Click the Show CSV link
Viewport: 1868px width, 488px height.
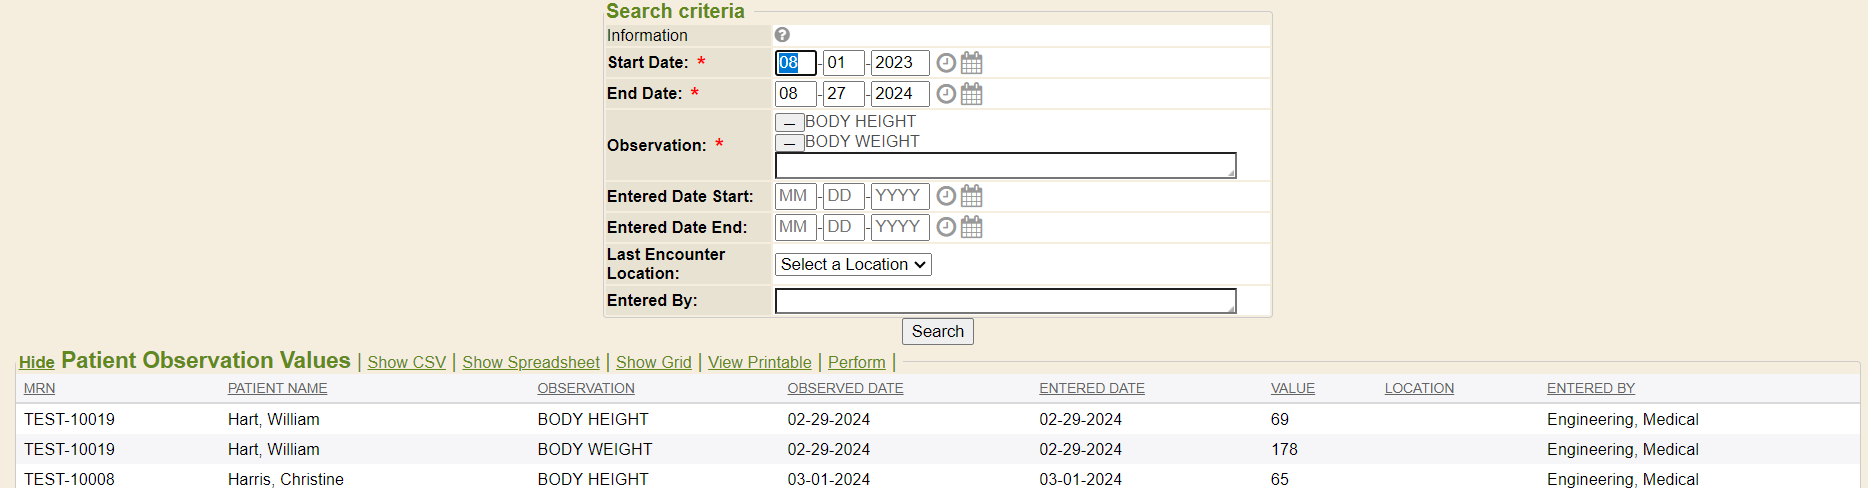[x=406, y=362]
